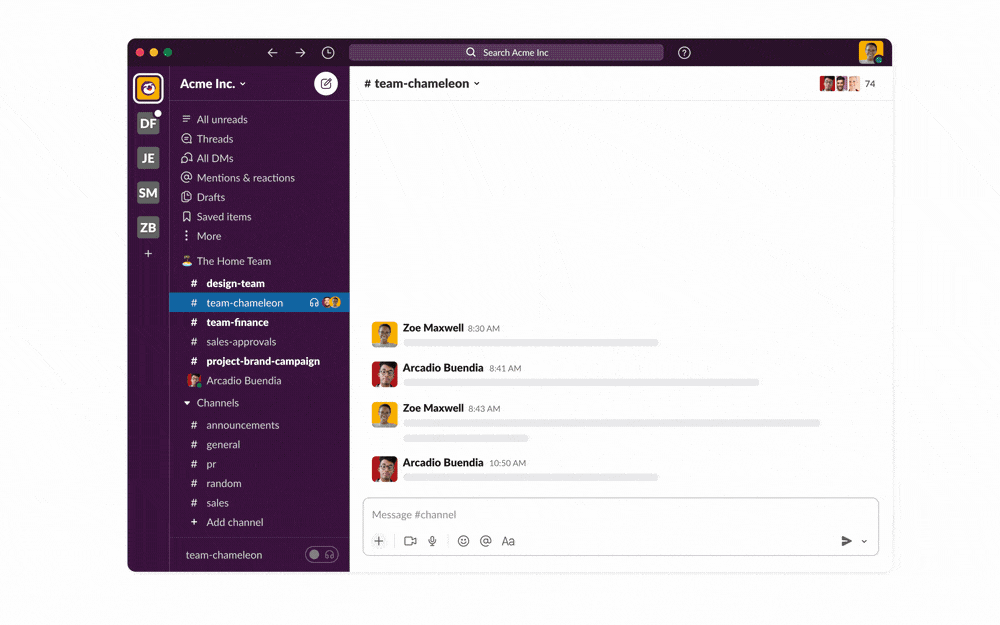Click Arcadio Buendia's avatar at 10:50 AM
The image size is (1000, 625).
(x=385, y=469)
